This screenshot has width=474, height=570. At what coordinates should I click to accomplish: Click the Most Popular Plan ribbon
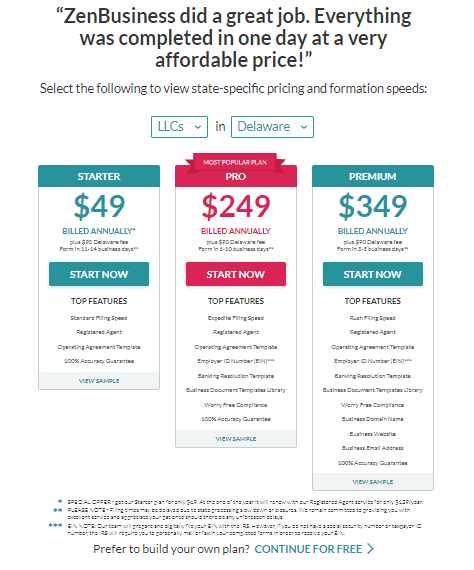pos(235,162)
